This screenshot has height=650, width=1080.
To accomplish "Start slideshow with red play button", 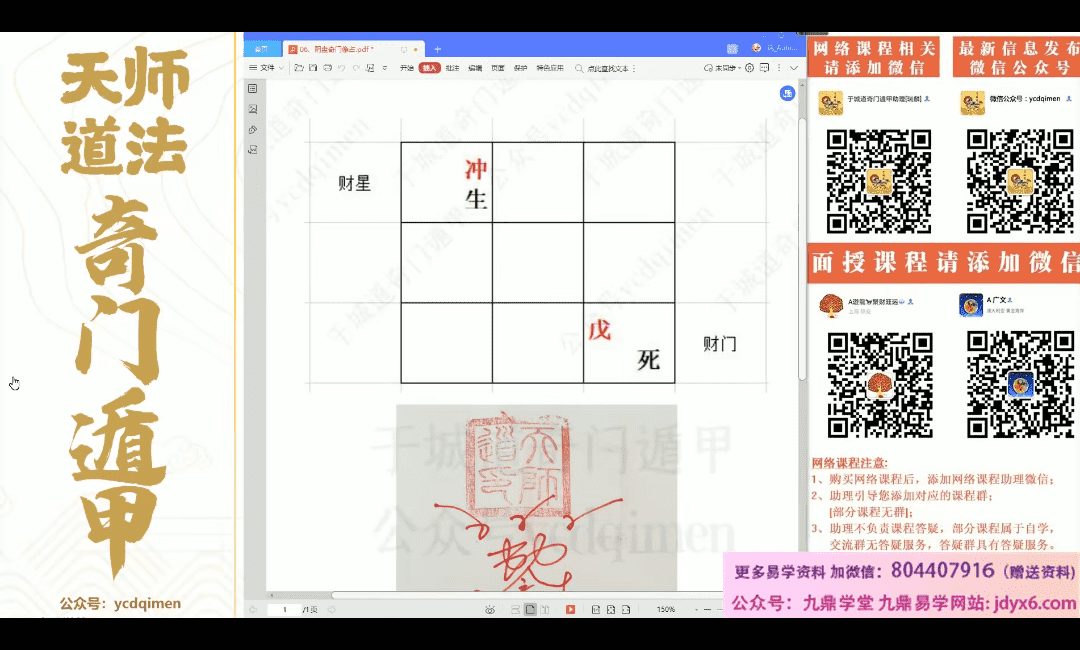I will point(570,609).
